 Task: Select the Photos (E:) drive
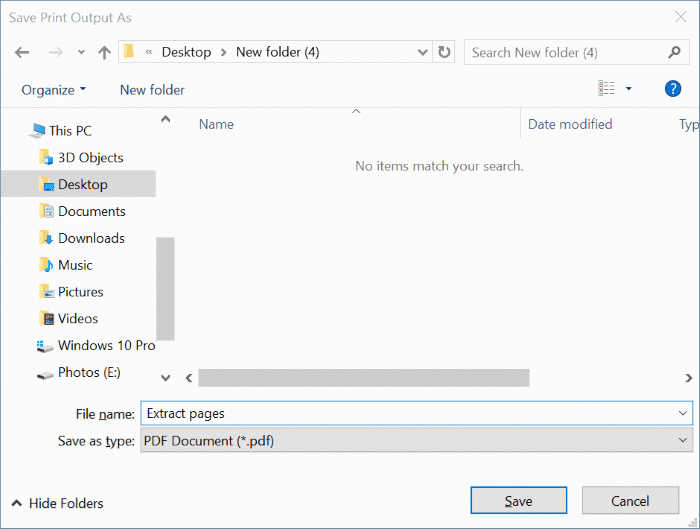point(89,372)
